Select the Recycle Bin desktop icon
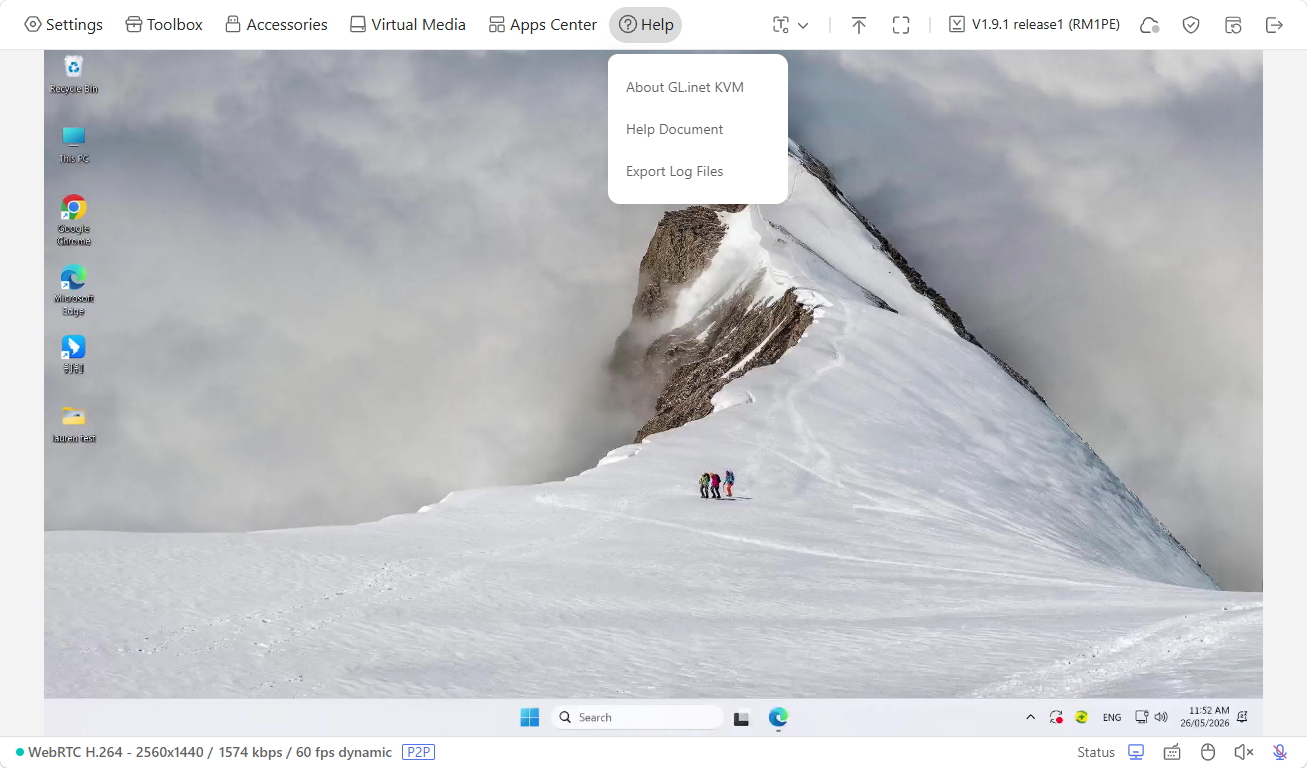The width and height of the screenshot is (1307, 768). pyautogui.click(x=74, y=75)
